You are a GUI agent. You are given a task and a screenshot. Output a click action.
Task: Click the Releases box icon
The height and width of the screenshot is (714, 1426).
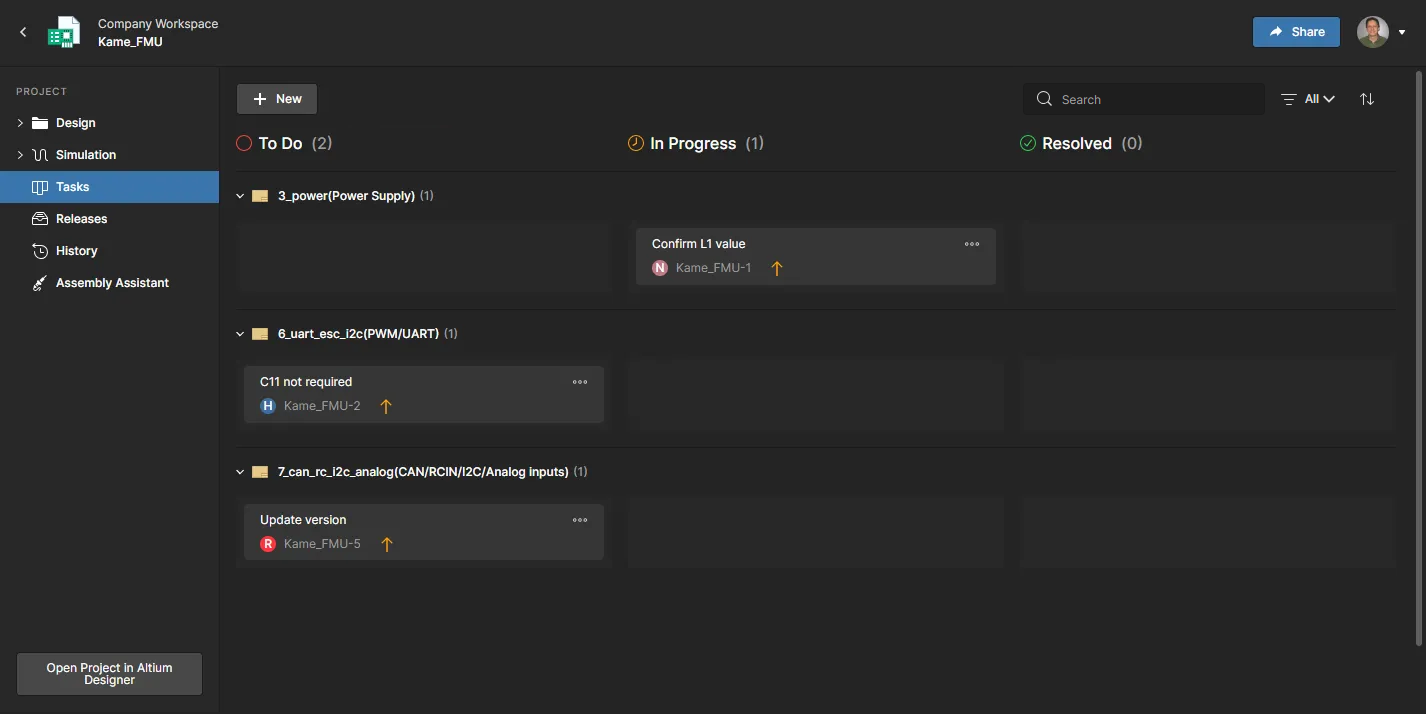[x=40, y=219]
